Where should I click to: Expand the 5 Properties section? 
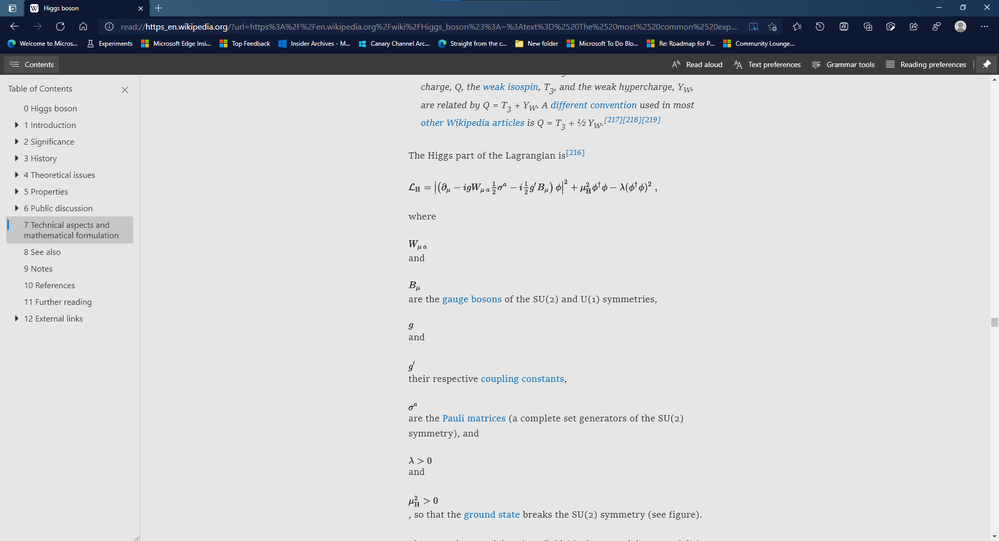coord(16,191)
